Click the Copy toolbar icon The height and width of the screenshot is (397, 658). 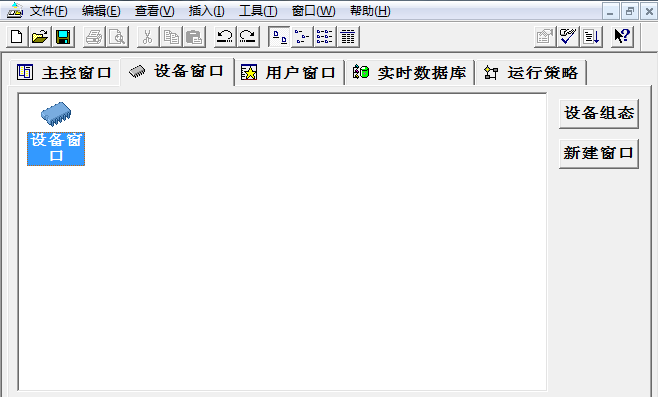pos(171,37)
